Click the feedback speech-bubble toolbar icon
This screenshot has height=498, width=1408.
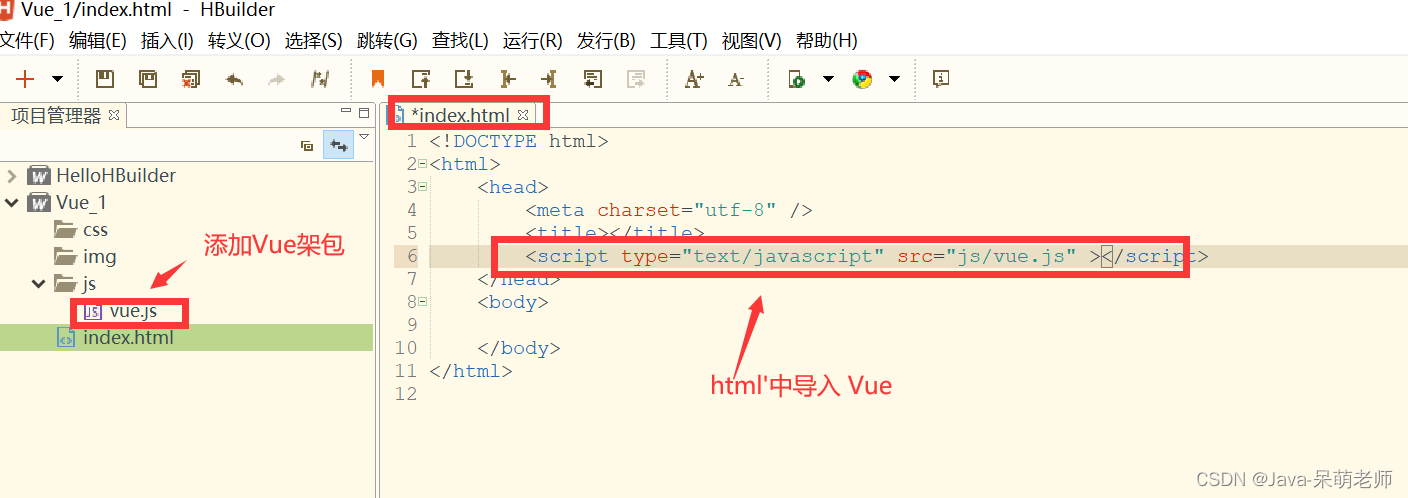click(x=940, y=79)
